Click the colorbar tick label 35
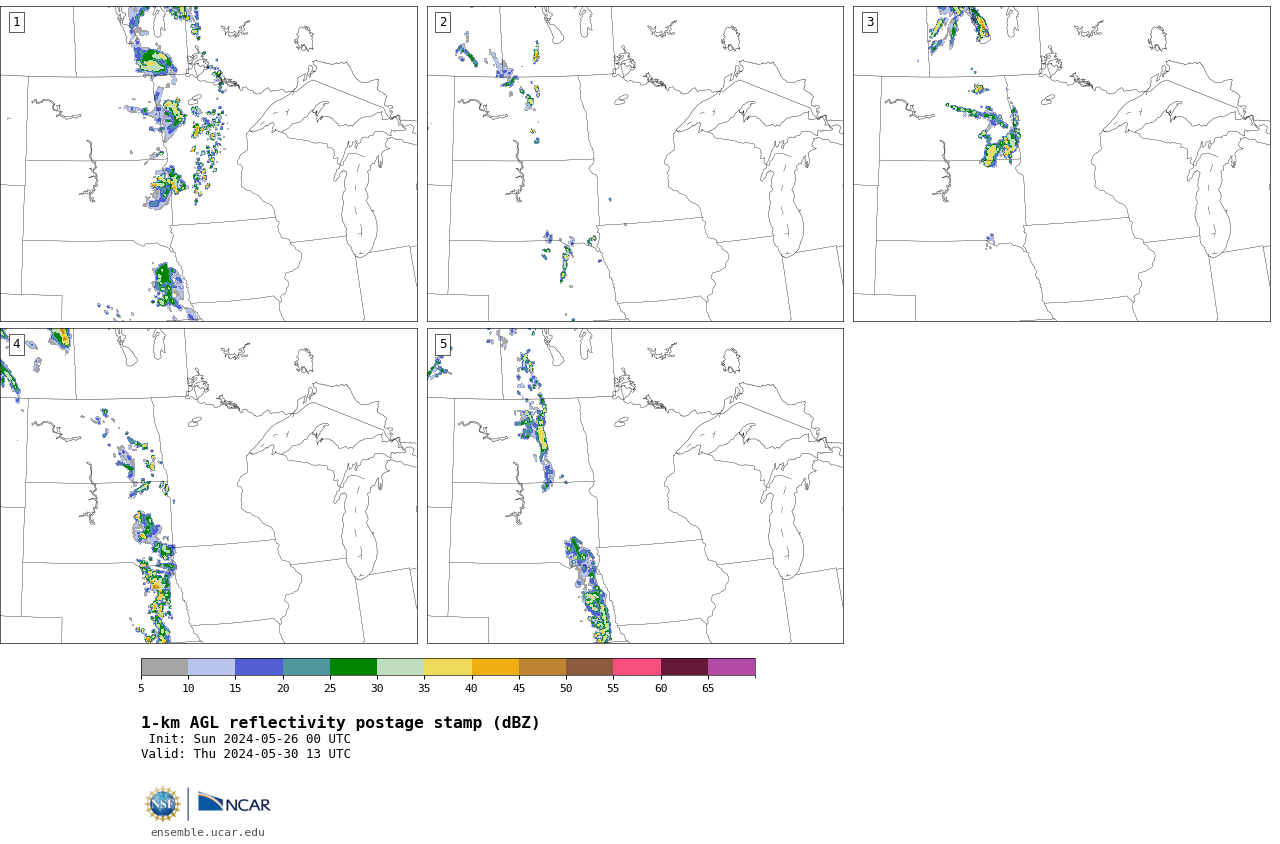 424,688
